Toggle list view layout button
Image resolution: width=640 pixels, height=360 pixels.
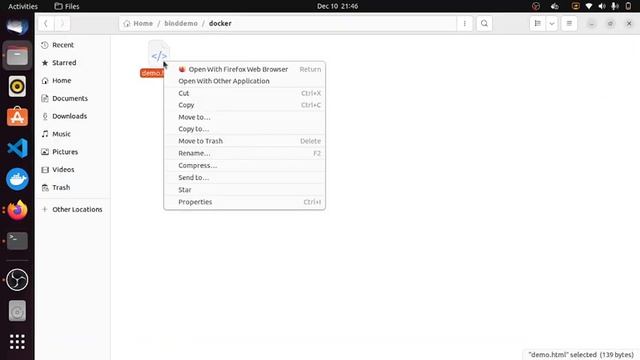tap(538, 23)
